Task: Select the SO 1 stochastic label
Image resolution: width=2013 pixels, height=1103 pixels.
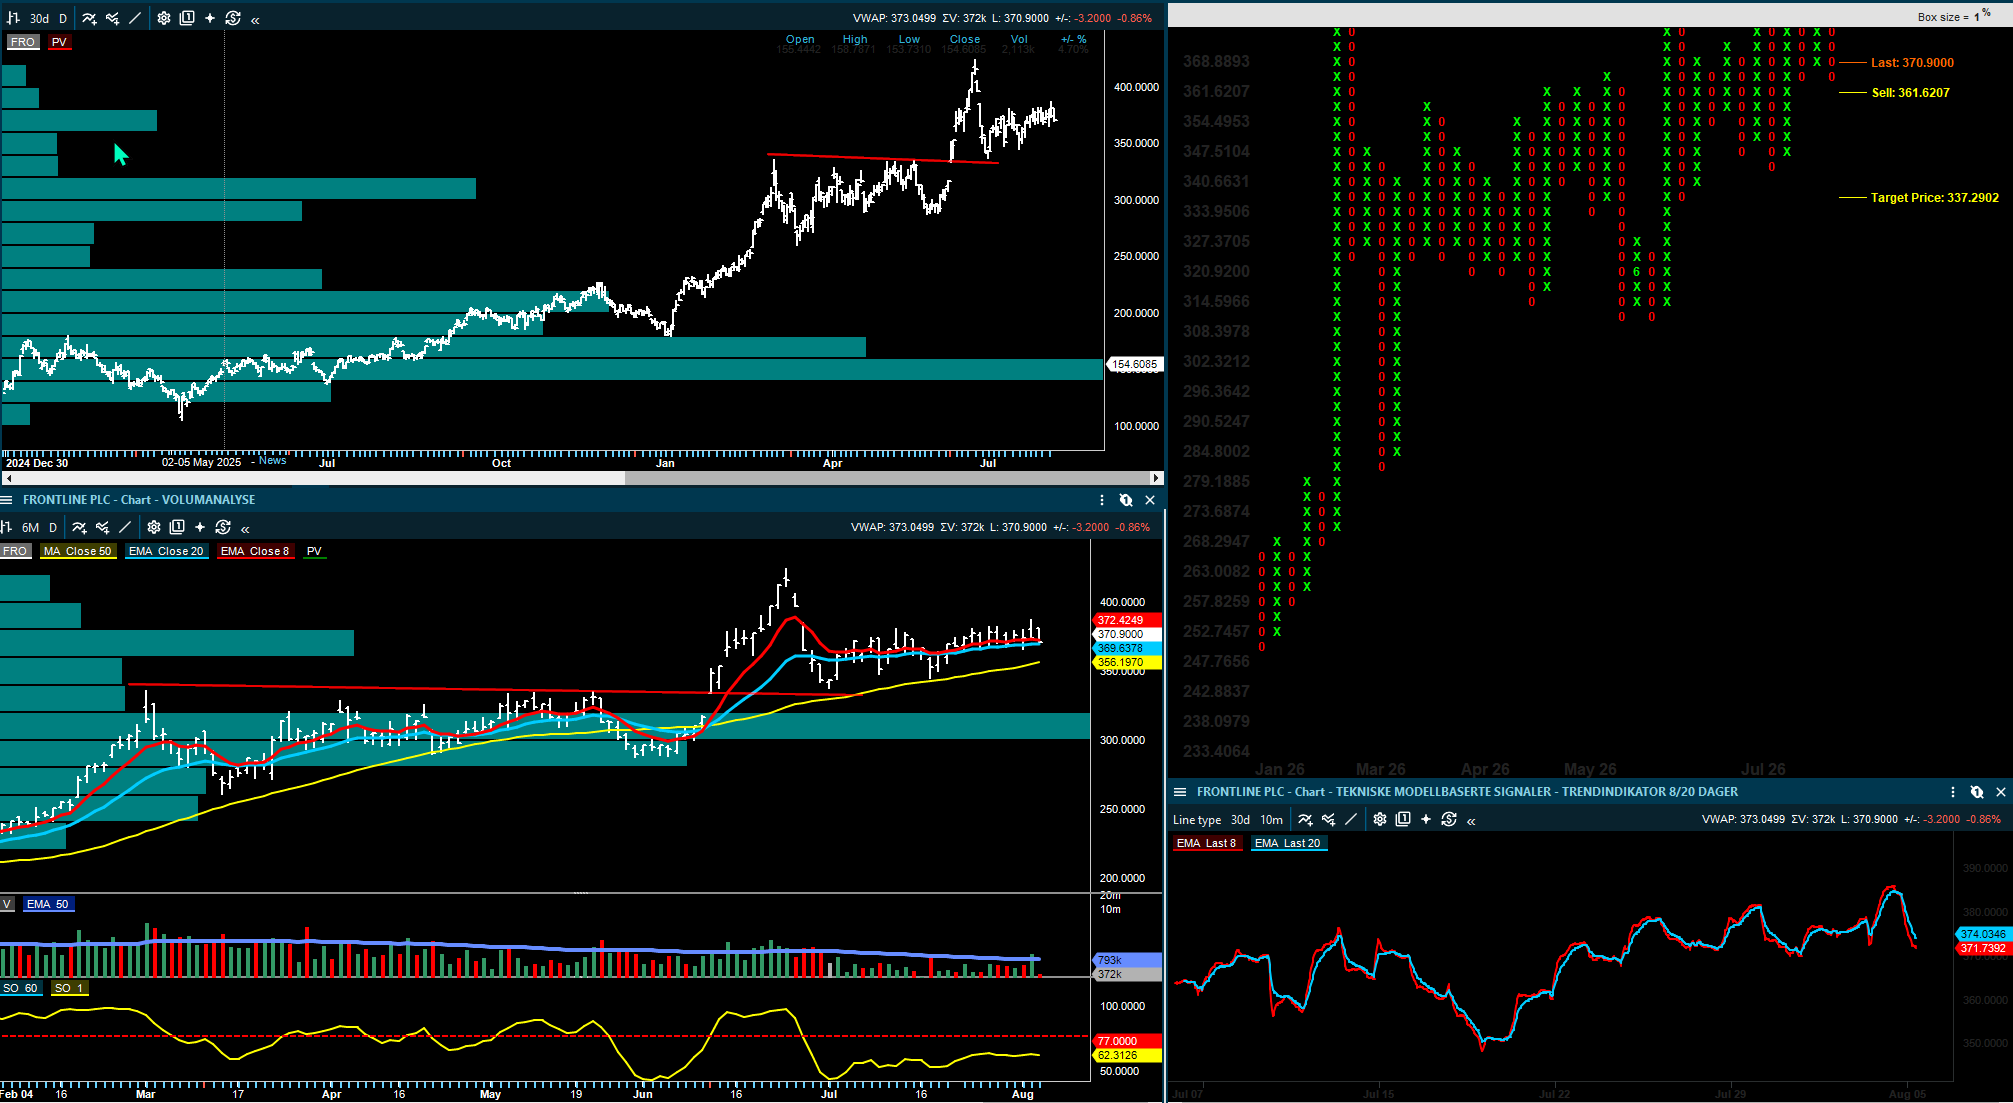Action: (69, 988)
